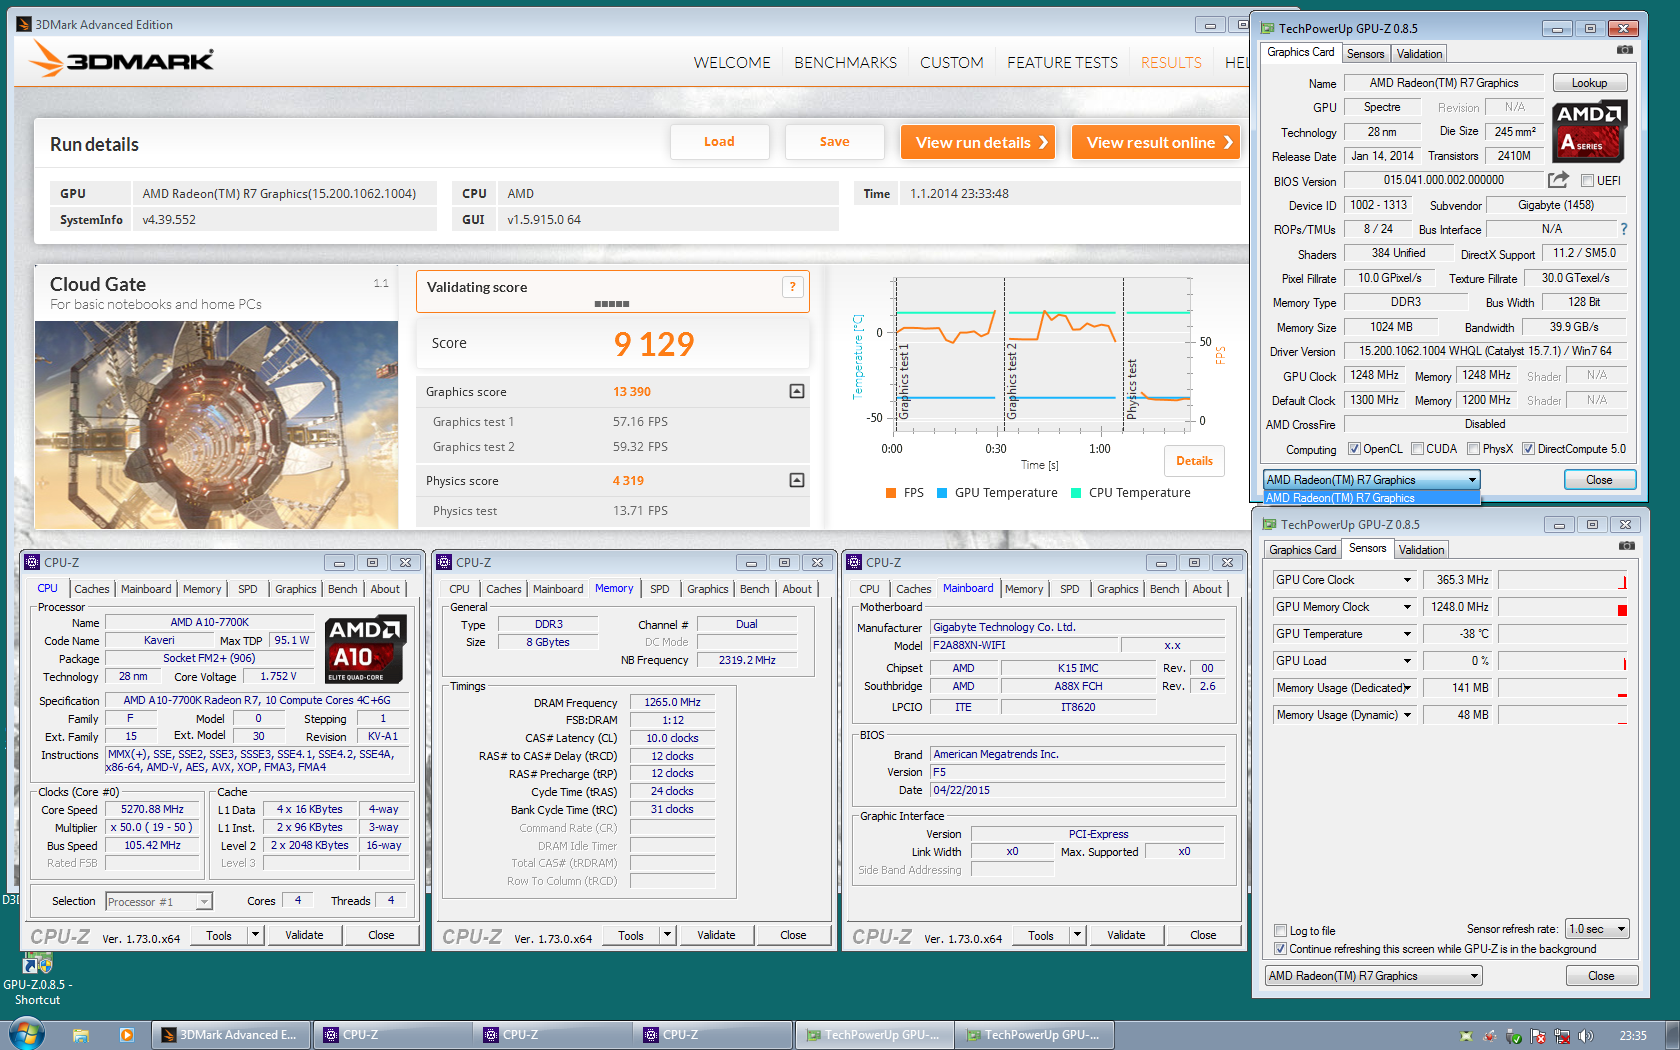Click the 3DMark Advanced Edition title bar icon
The width and height of the screenshot is (1680, 1050).
coord(24,24)
